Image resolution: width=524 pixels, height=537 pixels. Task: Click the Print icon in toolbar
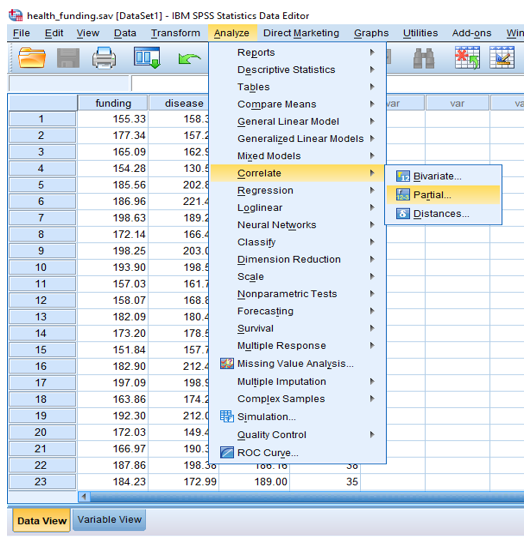tap(104, 58)
